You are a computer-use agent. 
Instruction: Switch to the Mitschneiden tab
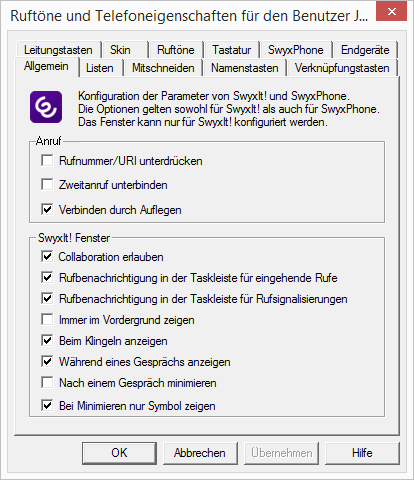point(163,68)
